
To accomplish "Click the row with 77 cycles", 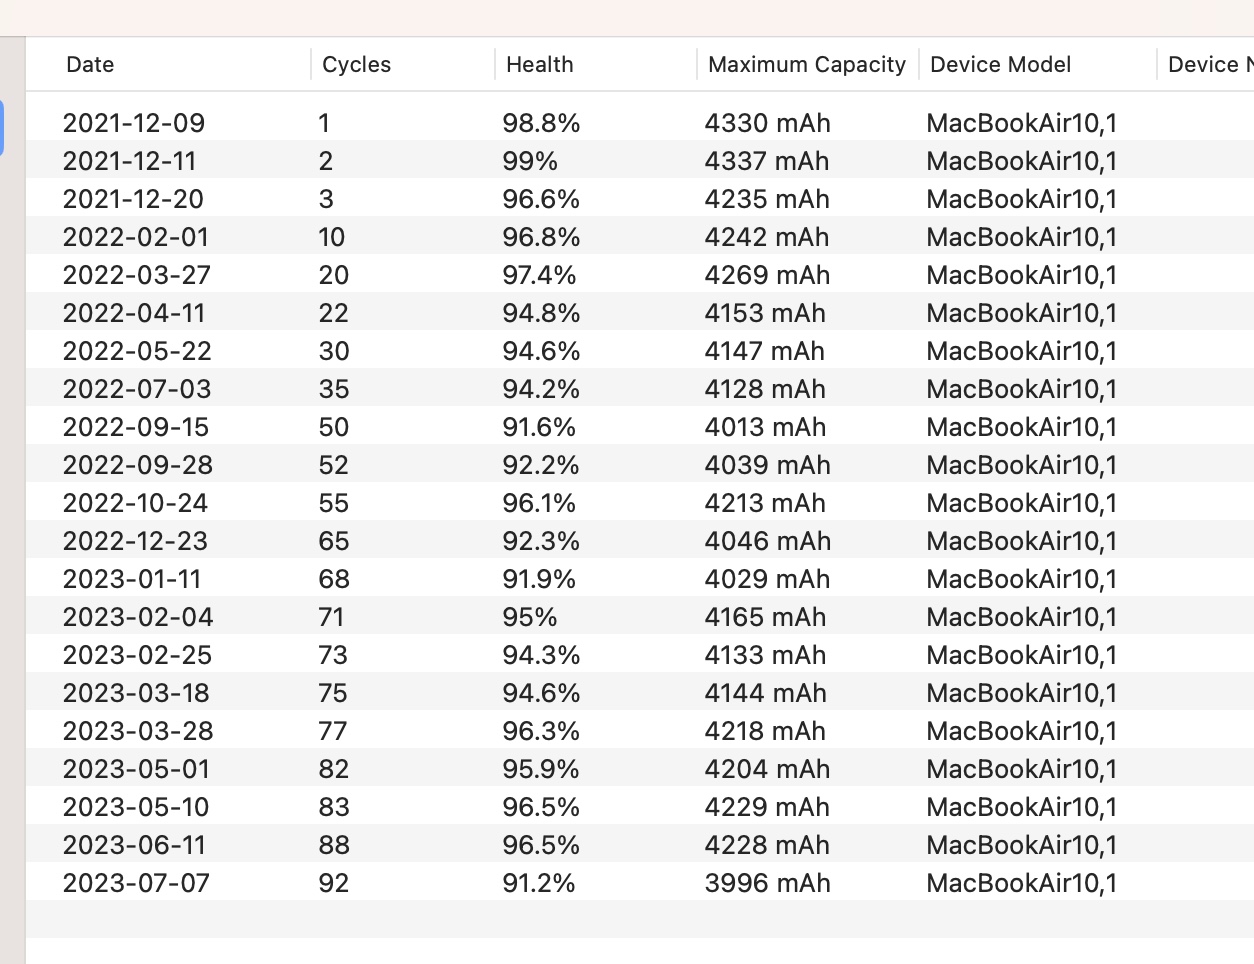I will tap(333, 731).
